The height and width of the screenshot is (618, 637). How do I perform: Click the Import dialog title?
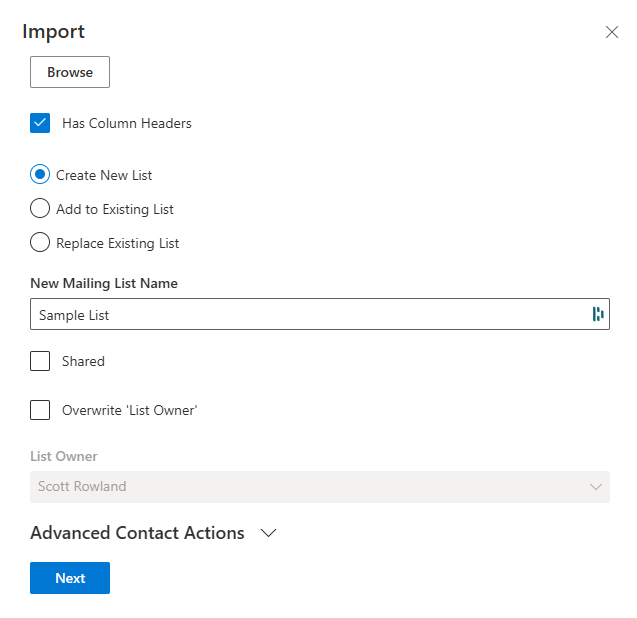point(53,31)
